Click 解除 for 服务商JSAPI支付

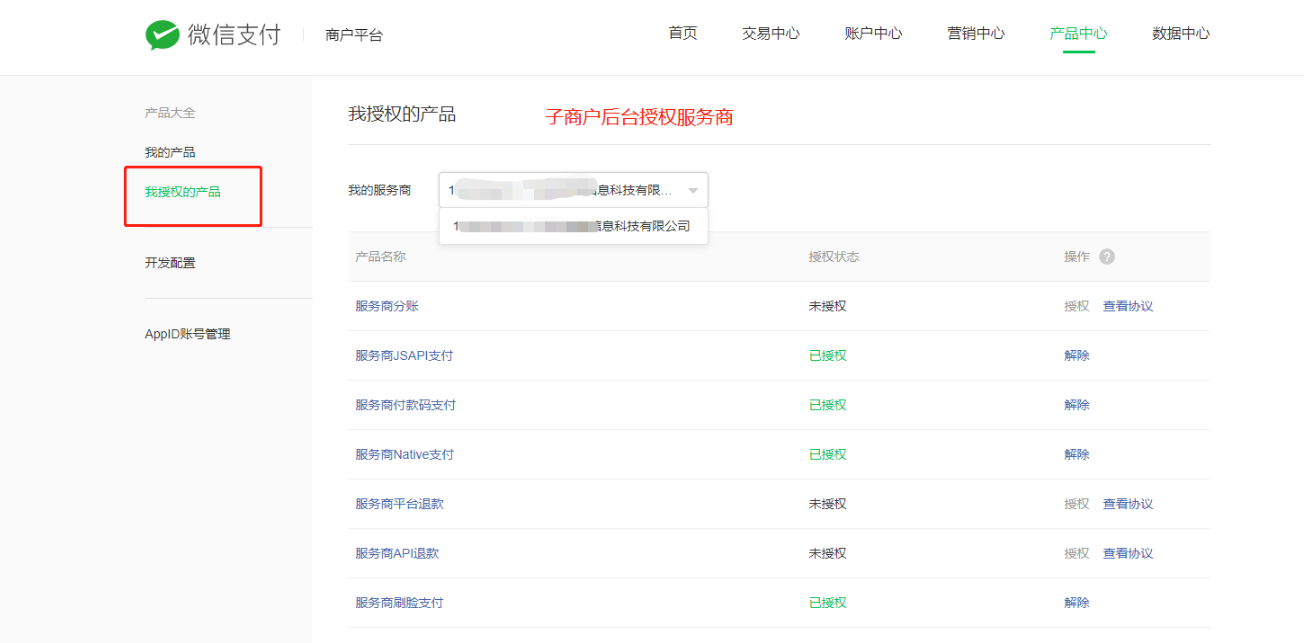1076,356
